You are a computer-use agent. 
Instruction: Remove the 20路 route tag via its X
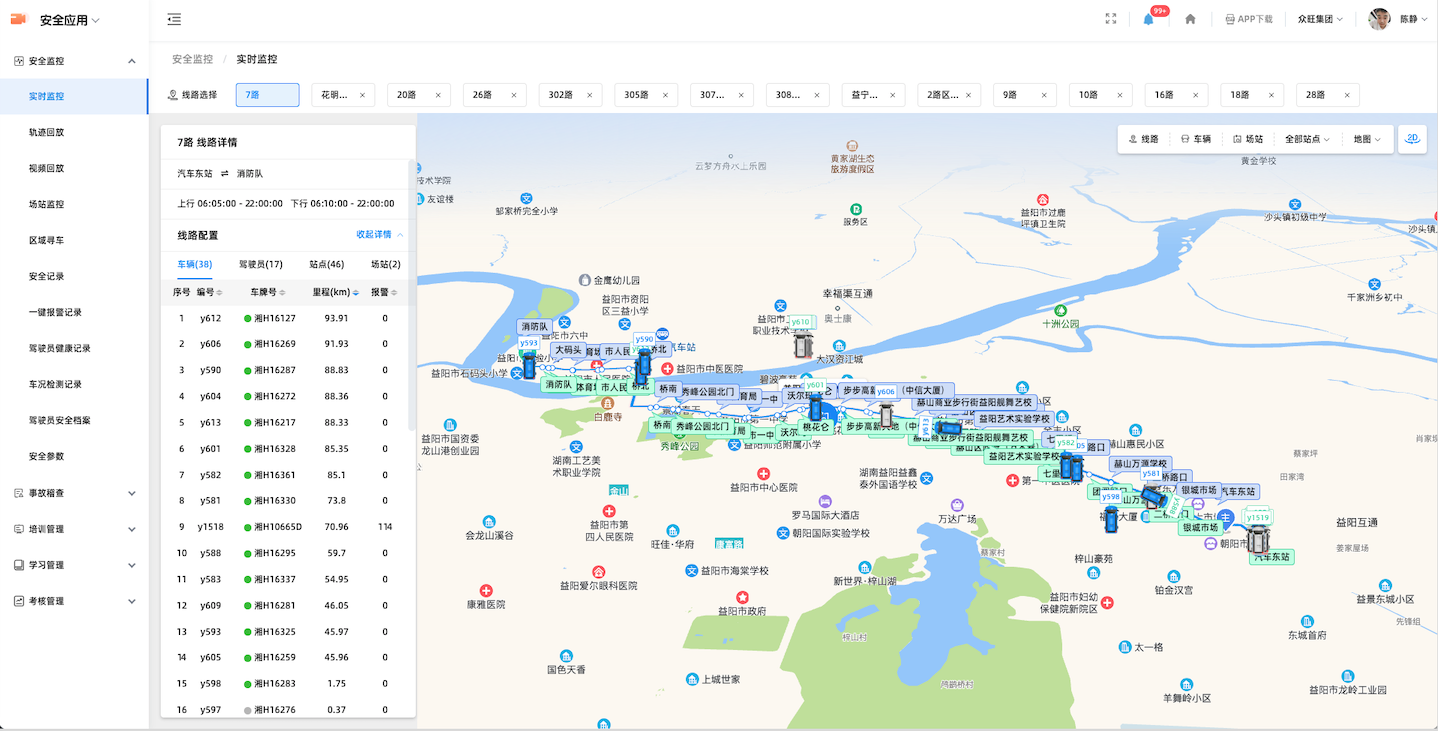pyautogui.click(x=438, y=95)
